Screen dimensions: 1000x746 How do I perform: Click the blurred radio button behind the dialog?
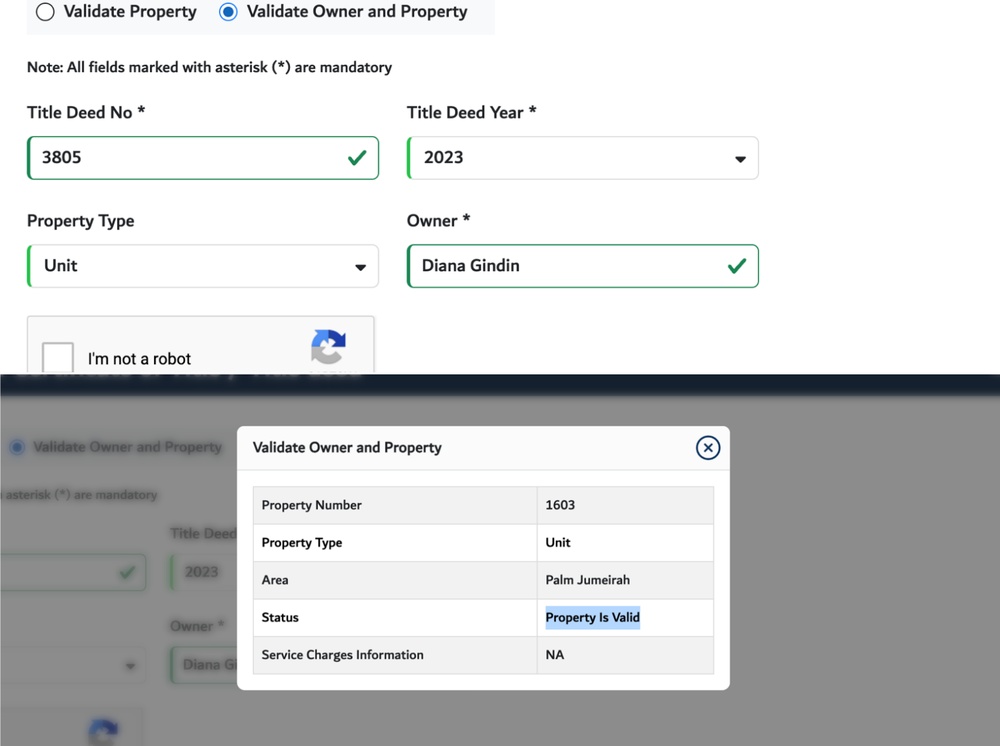(17, 447)
